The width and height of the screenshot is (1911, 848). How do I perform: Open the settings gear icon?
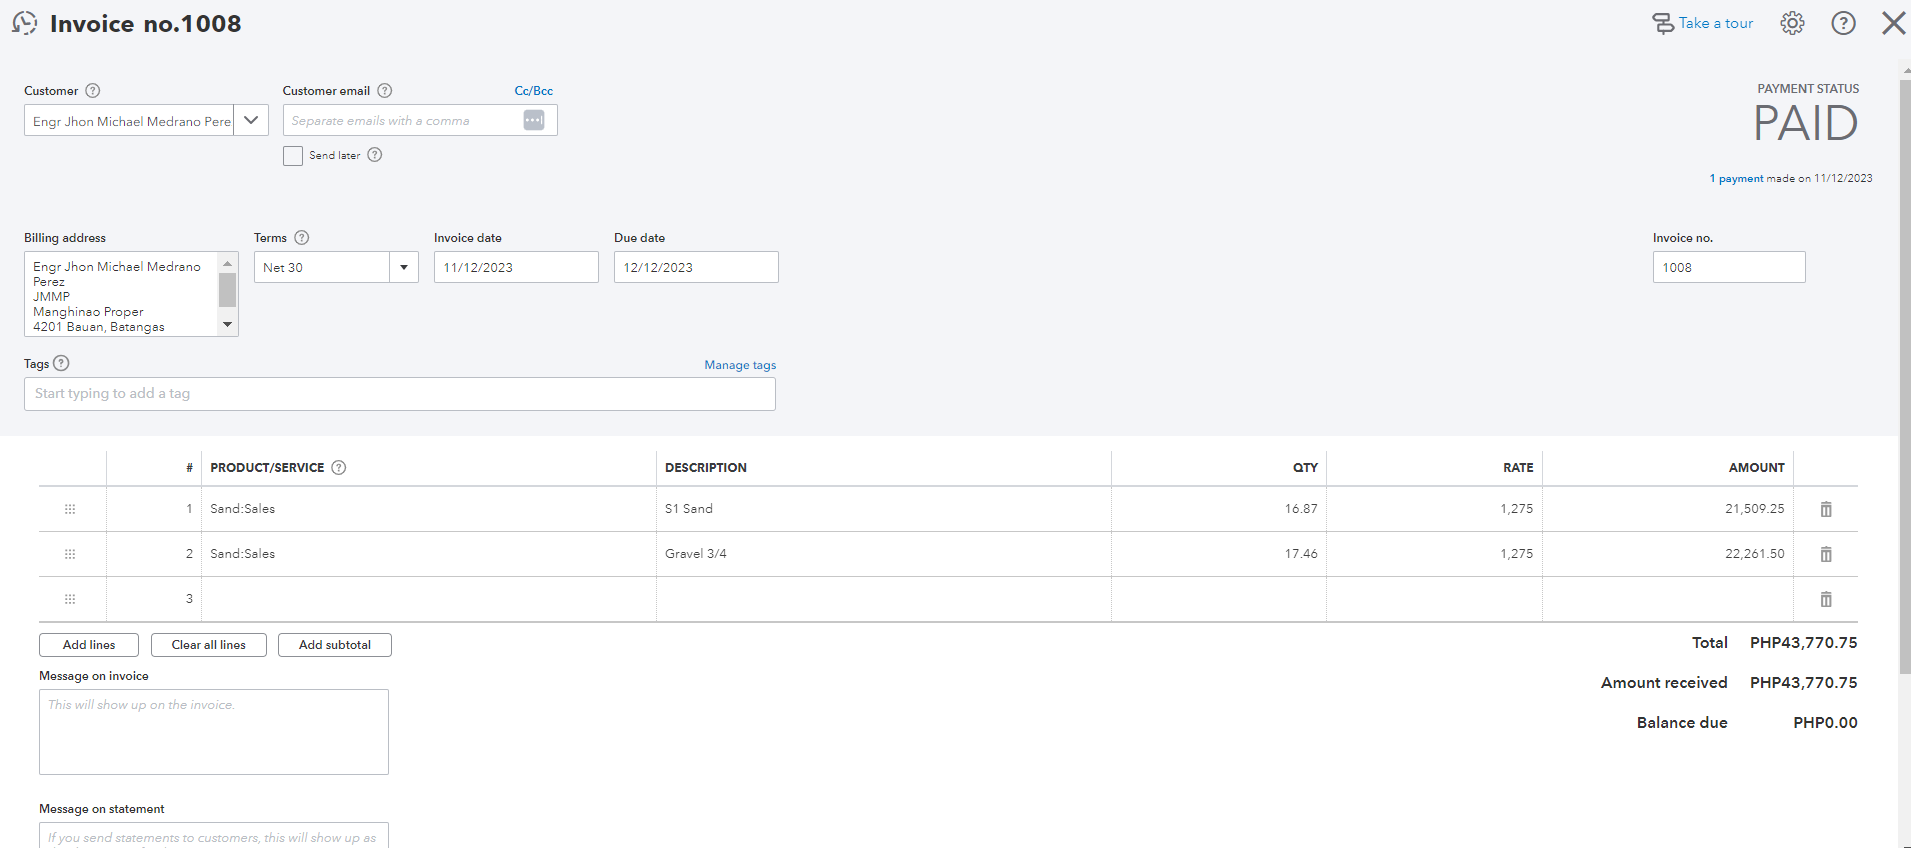point(1792,23)
